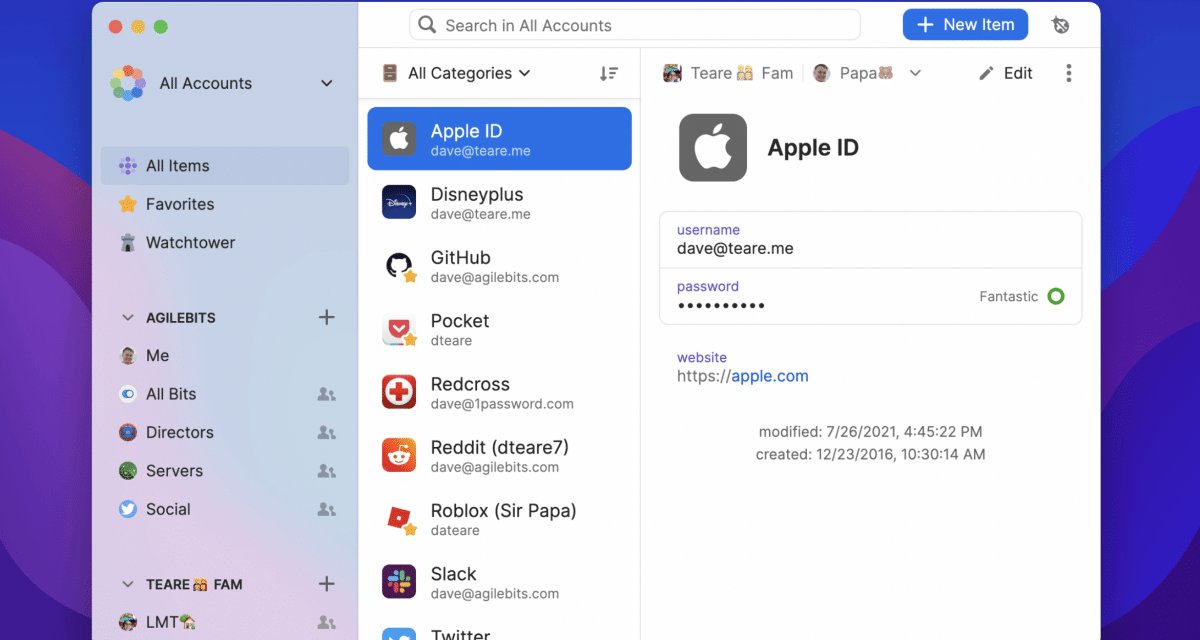Select the Slack list entry
The height and width of the screenshot is (640, 1200).
point(499,582)
